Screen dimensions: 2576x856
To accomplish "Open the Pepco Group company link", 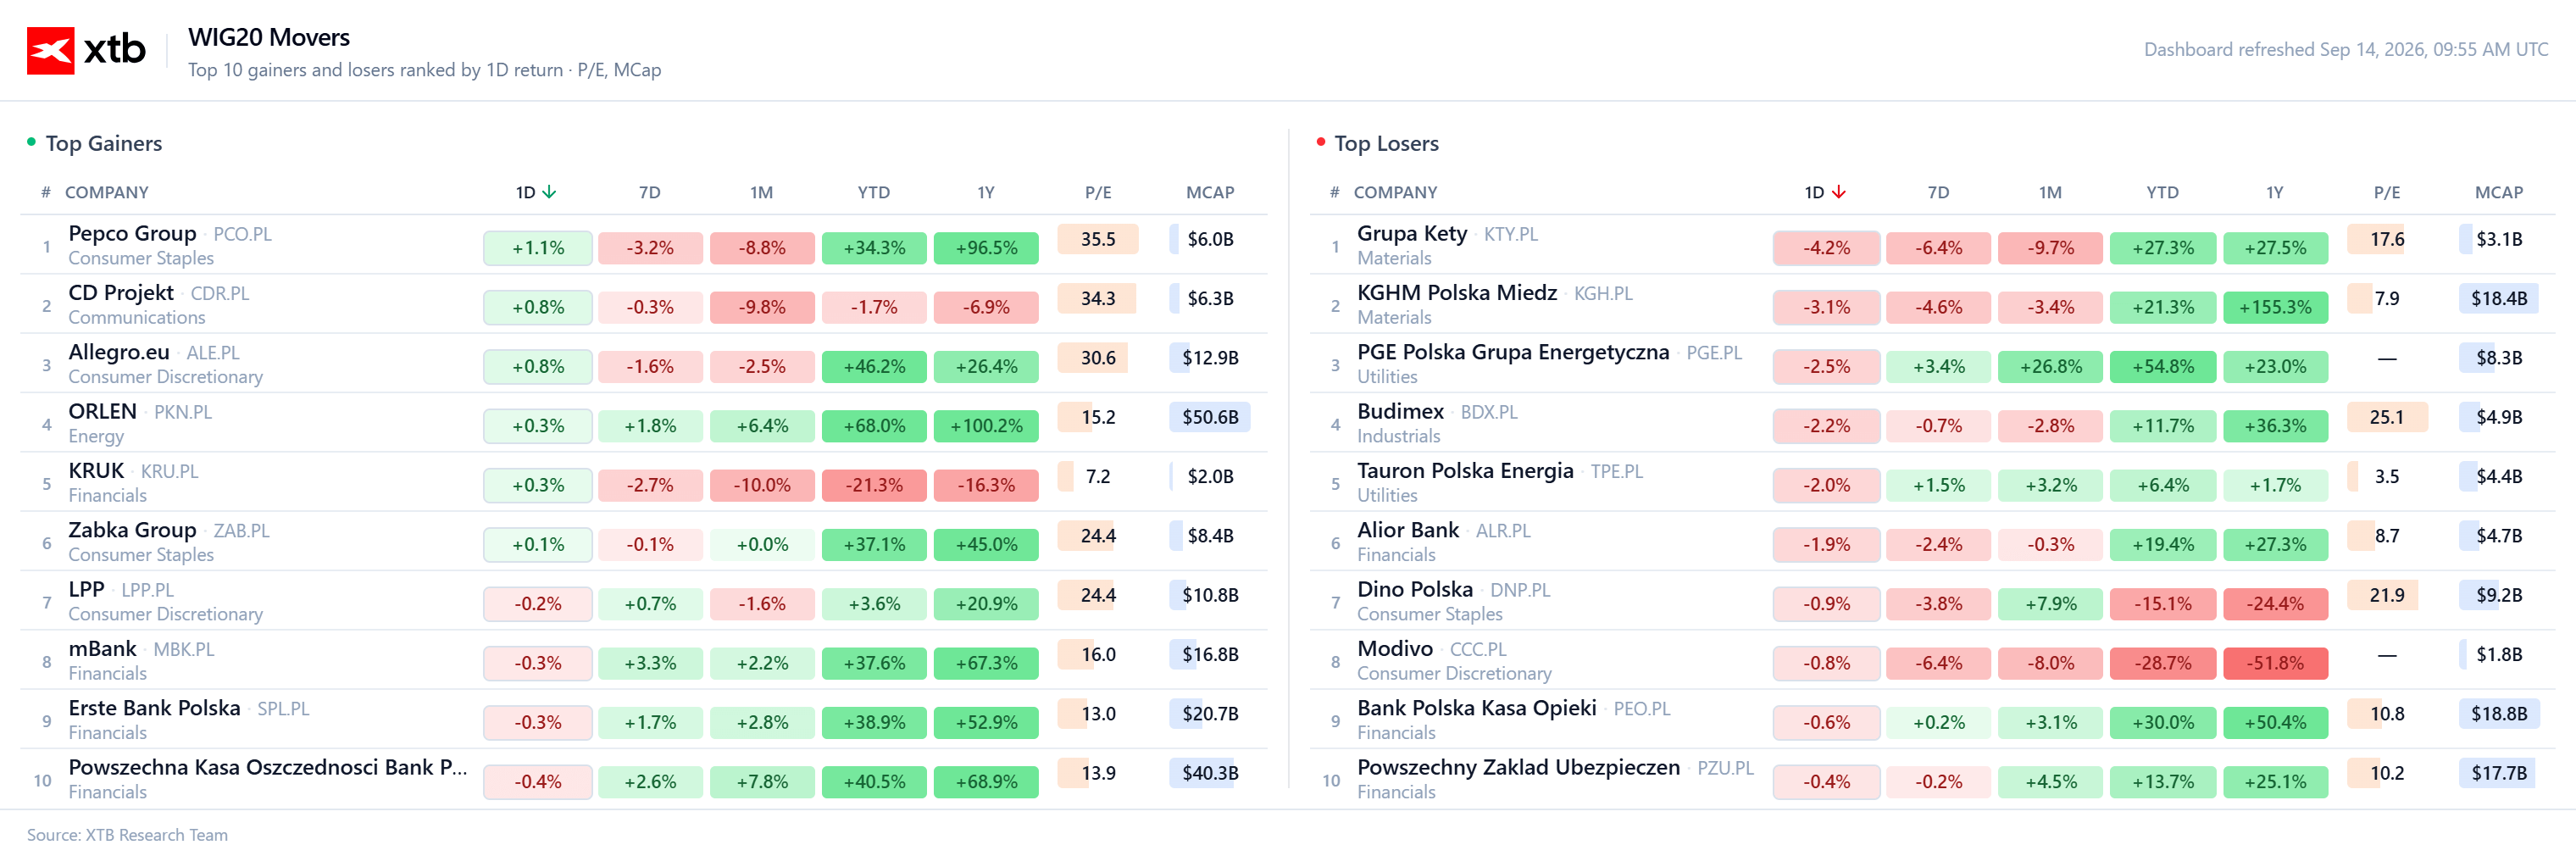I will pyautogui.click(x=132, y=233).
